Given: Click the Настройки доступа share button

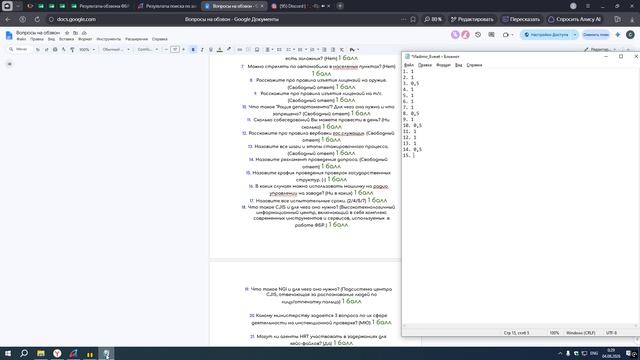Looking at the screenshot, I should 546,35.
